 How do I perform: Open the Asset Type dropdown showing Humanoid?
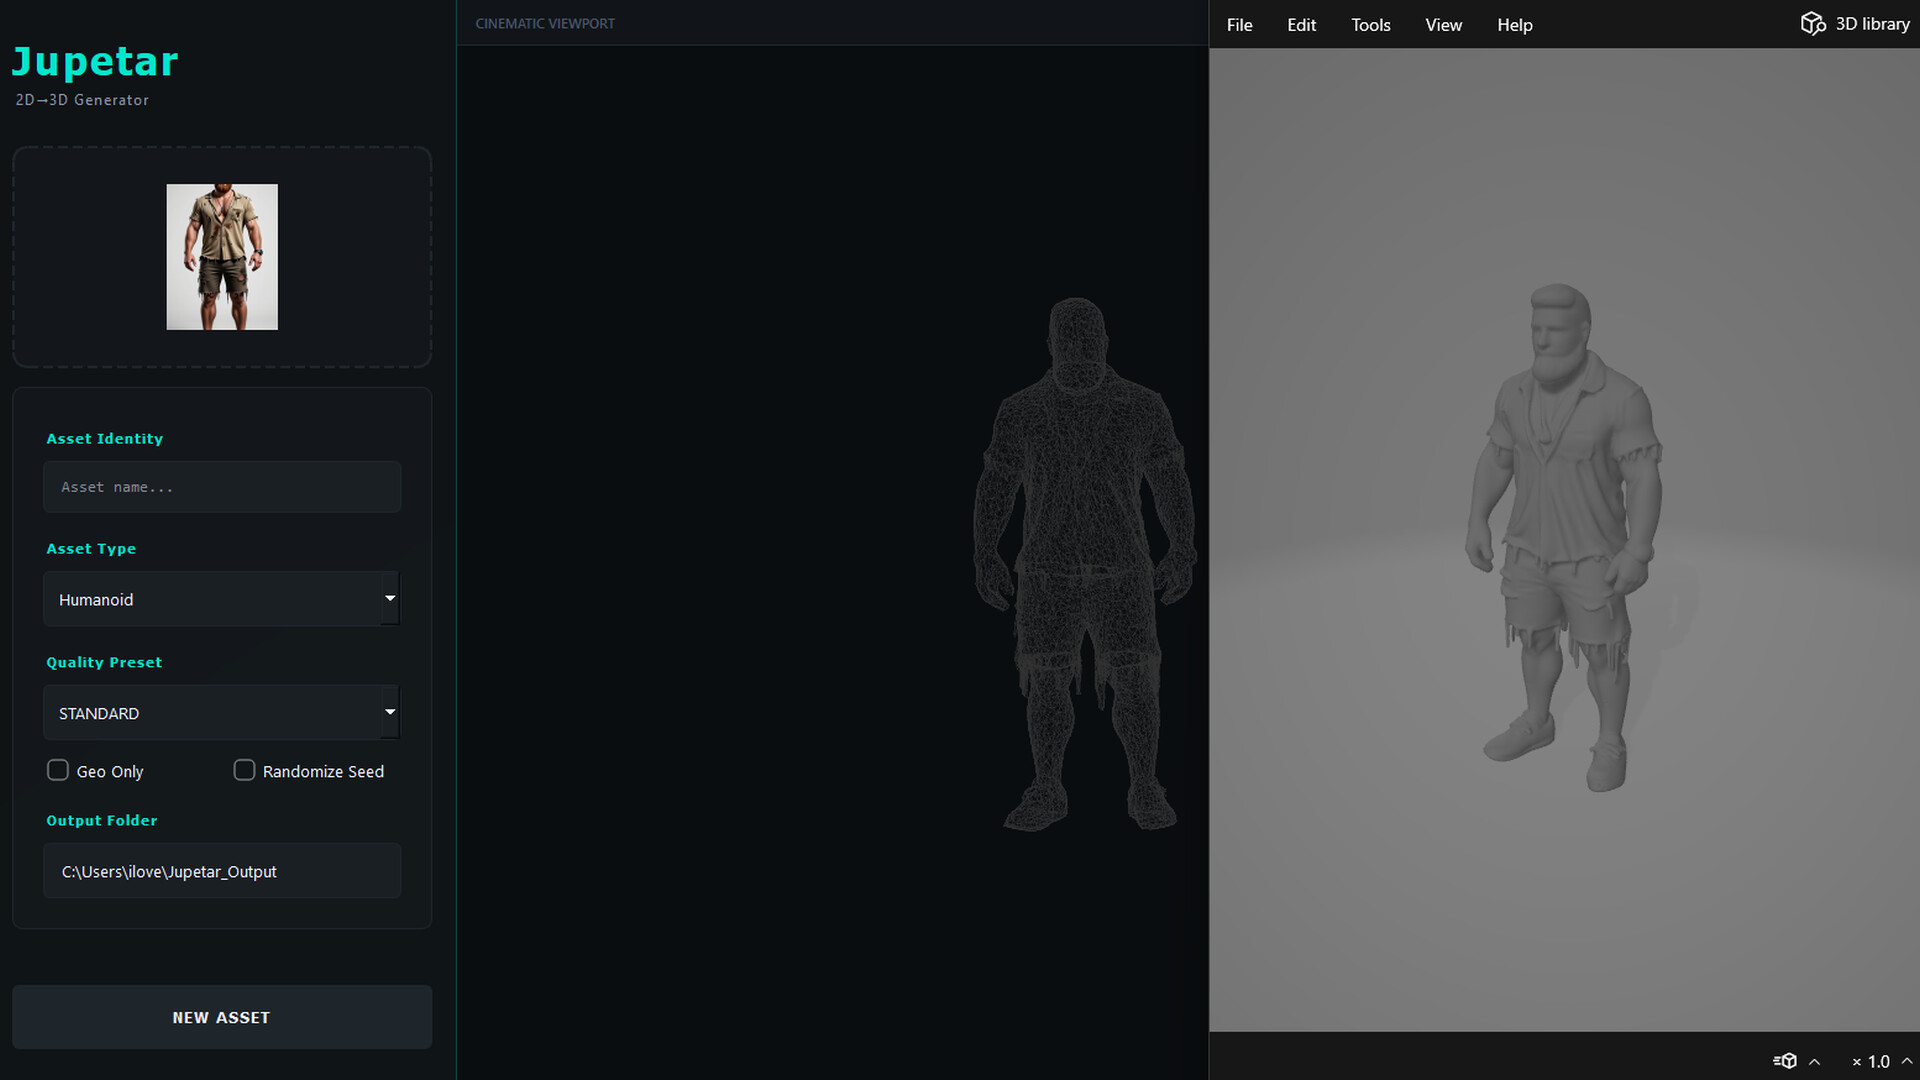click(x=221, y=599)
